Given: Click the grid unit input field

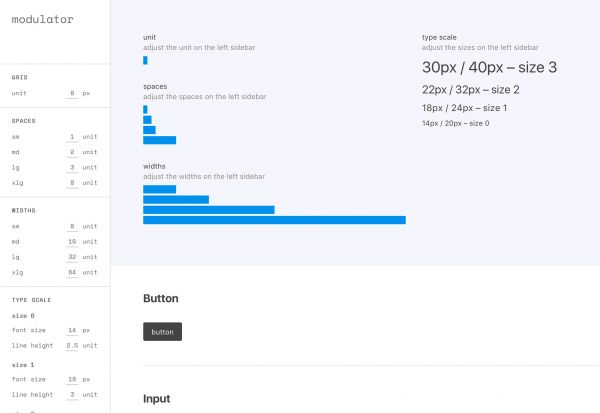Looking at the screenshot, I should tap(72, 93).
